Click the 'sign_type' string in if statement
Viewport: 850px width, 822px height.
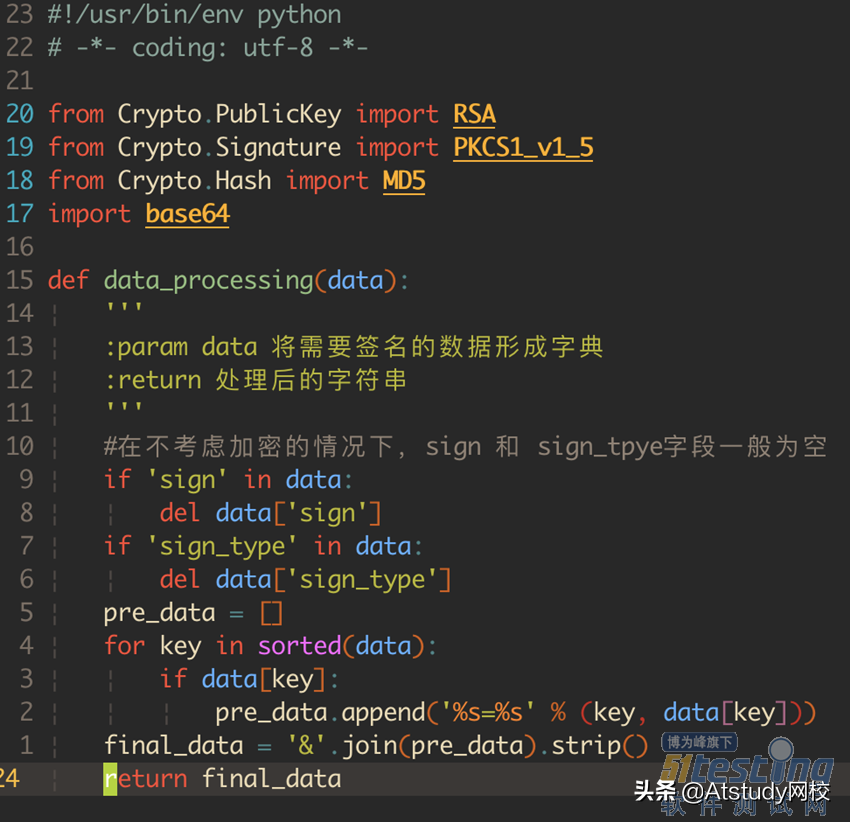pos(222,547)
